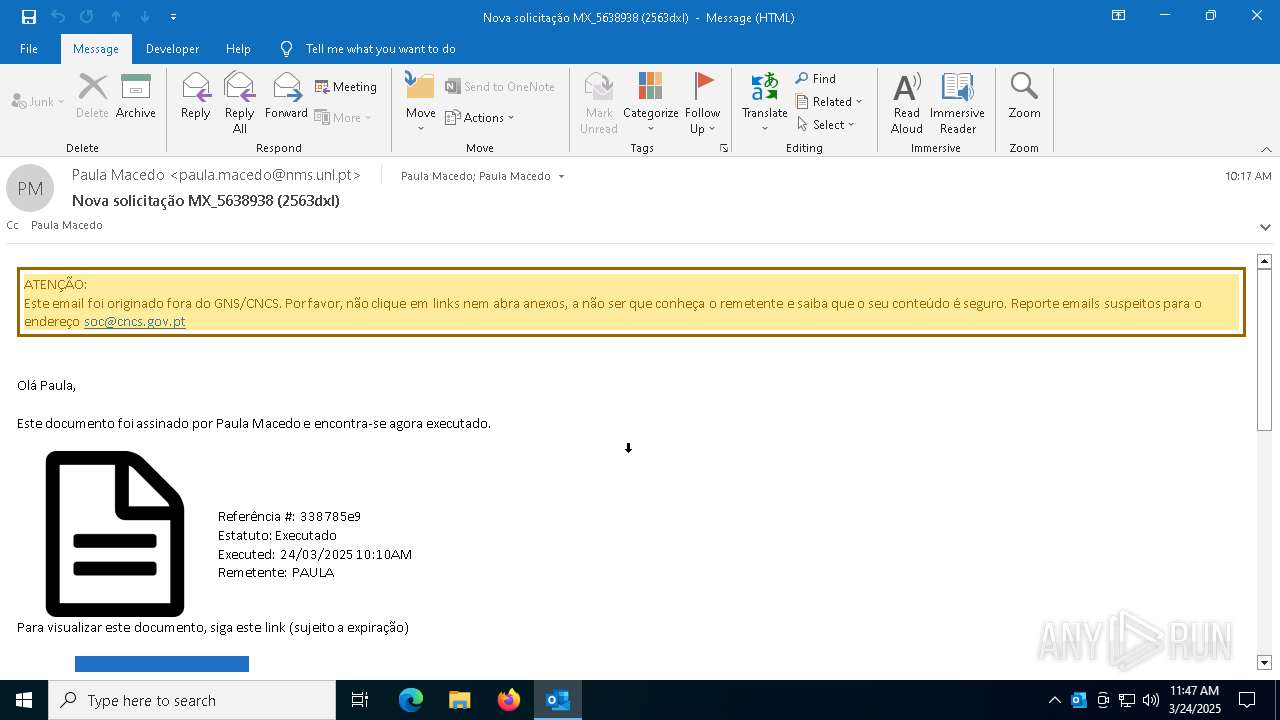Go to Next Item down arrow
The width and height of the screenshot is (1280, 720).
pyautogui.click(x=145, y=17)
